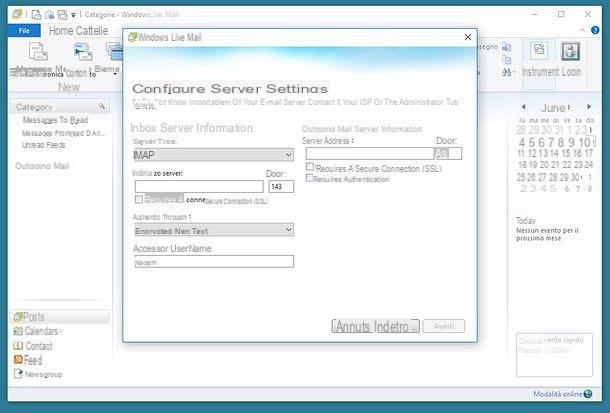Click the binoculars find icon in ribbon
The height and width of the screenshot is (413, 610).
tap(507, 72)
